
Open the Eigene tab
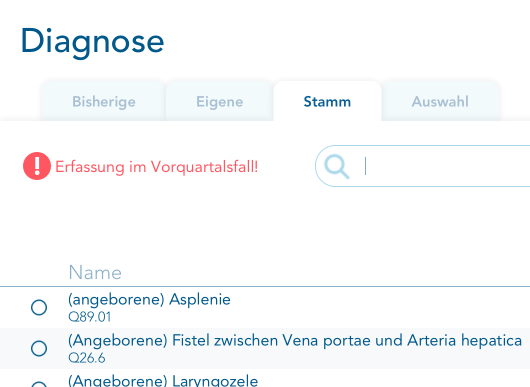220,101
